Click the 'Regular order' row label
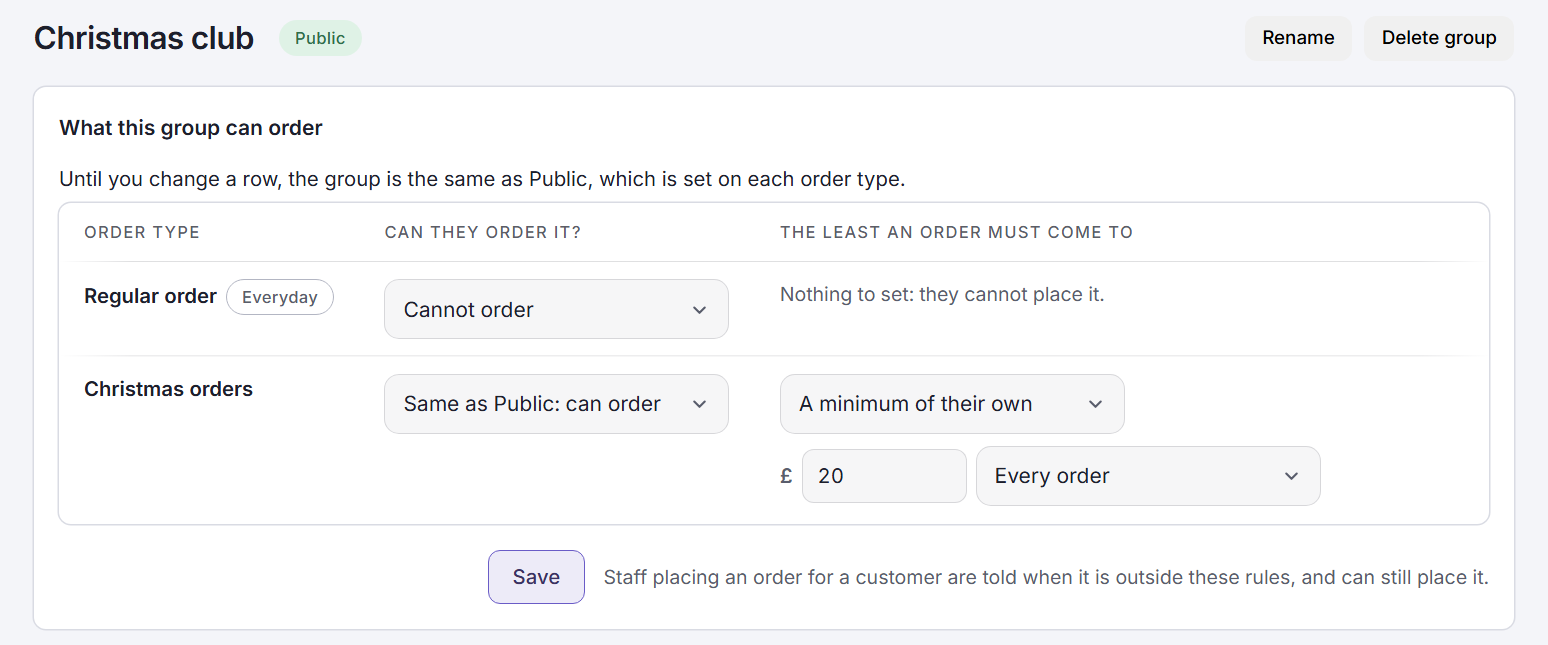 pos(150,296)
